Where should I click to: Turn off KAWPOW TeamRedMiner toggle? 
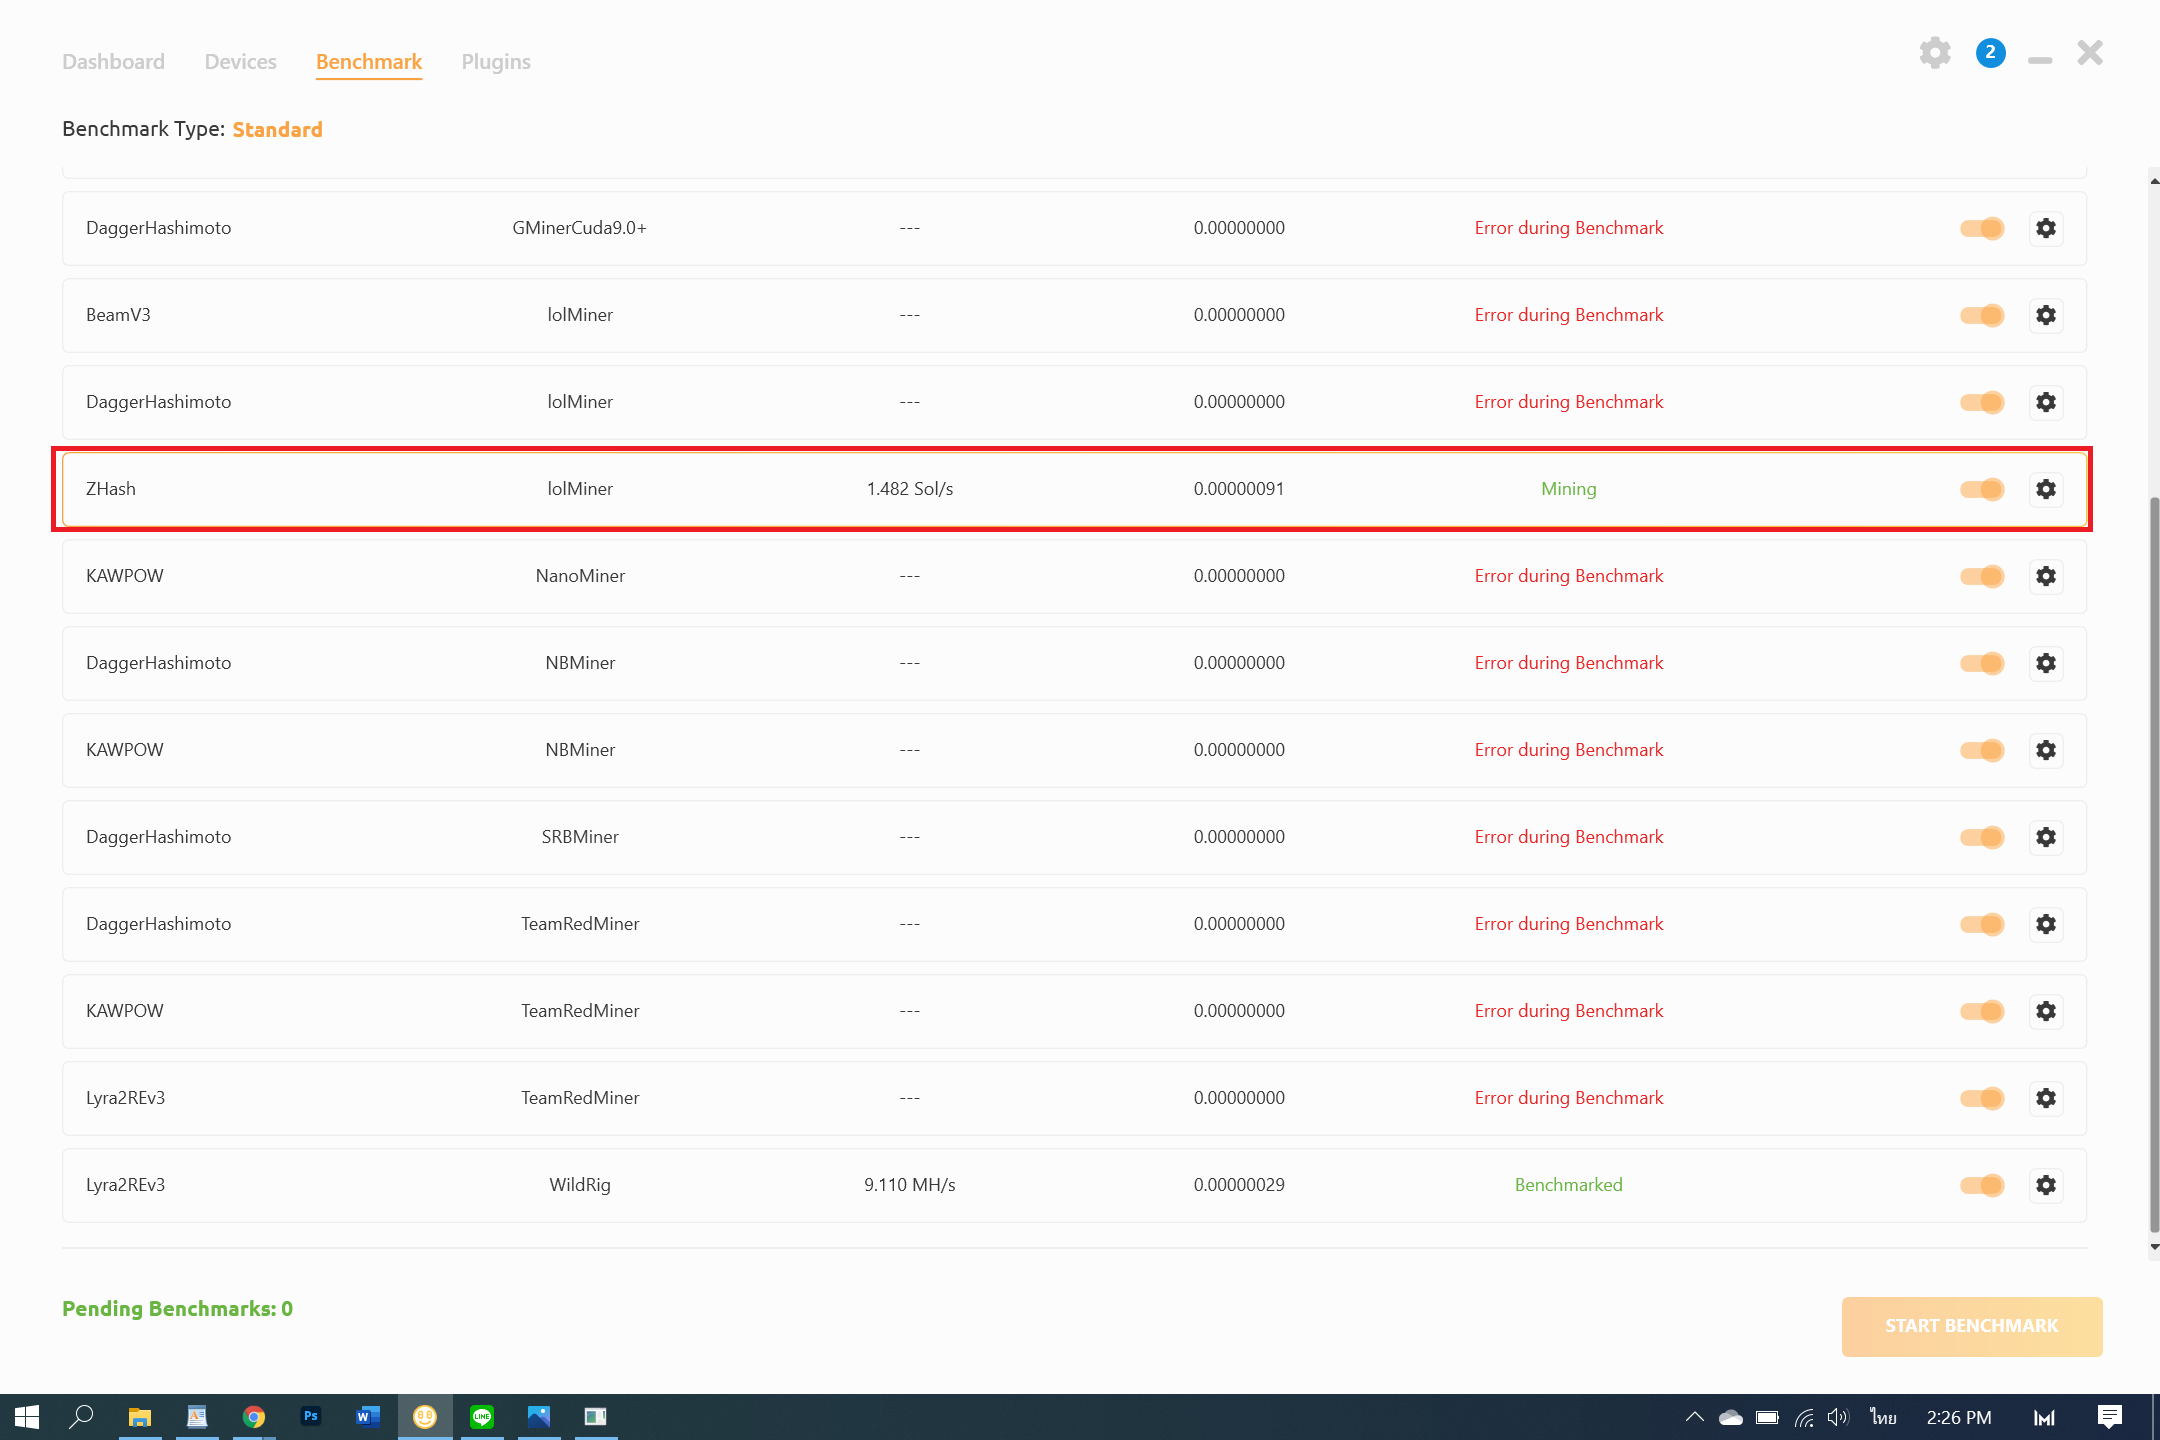(1982, 1011)
